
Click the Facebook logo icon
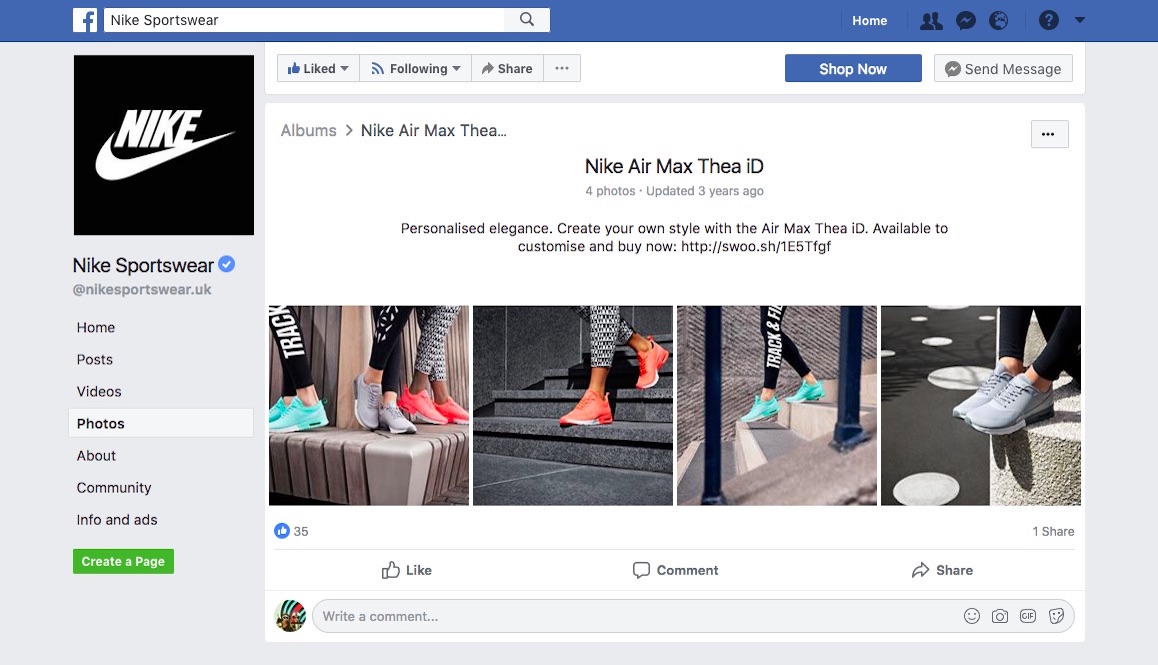tap(85, 20)
